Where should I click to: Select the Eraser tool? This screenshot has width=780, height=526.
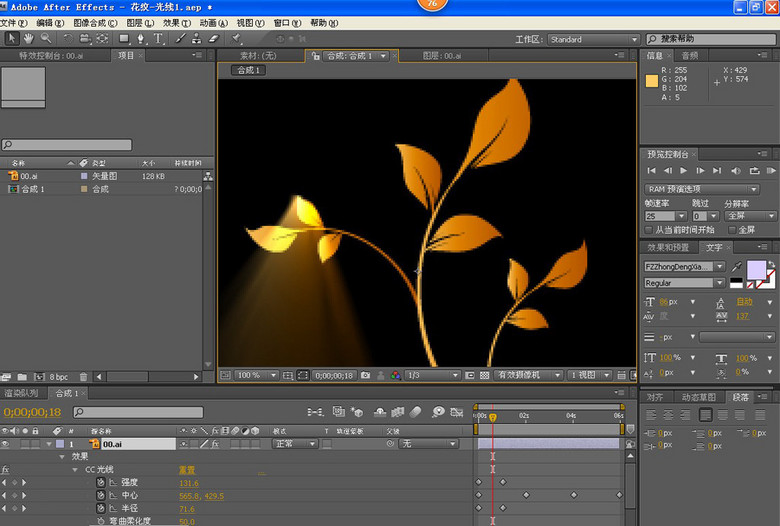212,39
